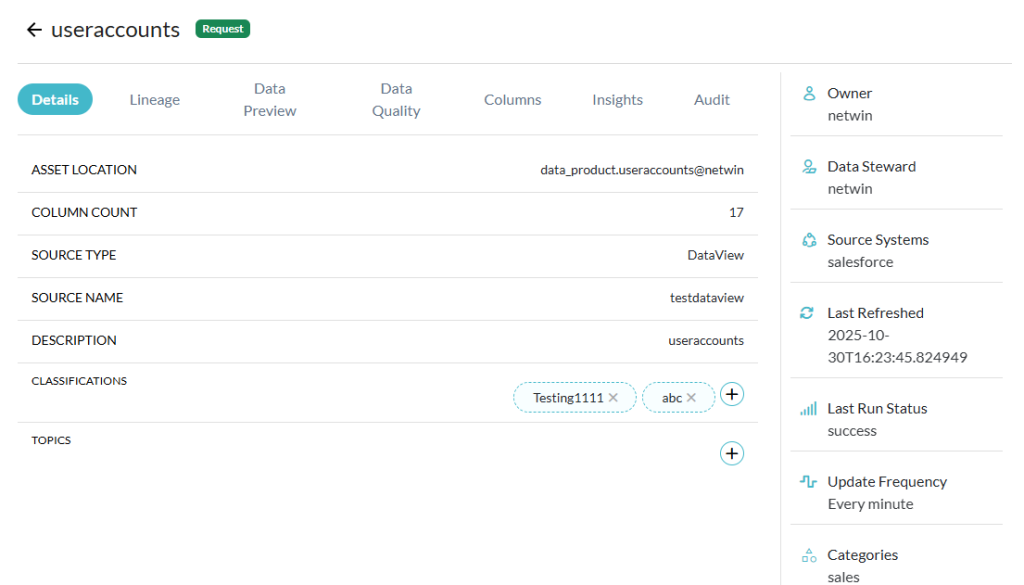Click the Last Run Status bar chart icon
The height and width of the screenshot is (585, 1024).
coord(808,408)
